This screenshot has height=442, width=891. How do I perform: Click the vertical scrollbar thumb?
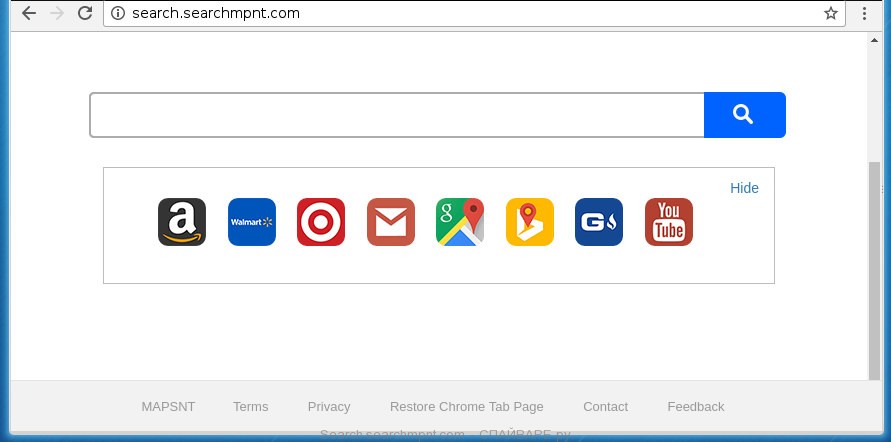[x=875, y=270]
